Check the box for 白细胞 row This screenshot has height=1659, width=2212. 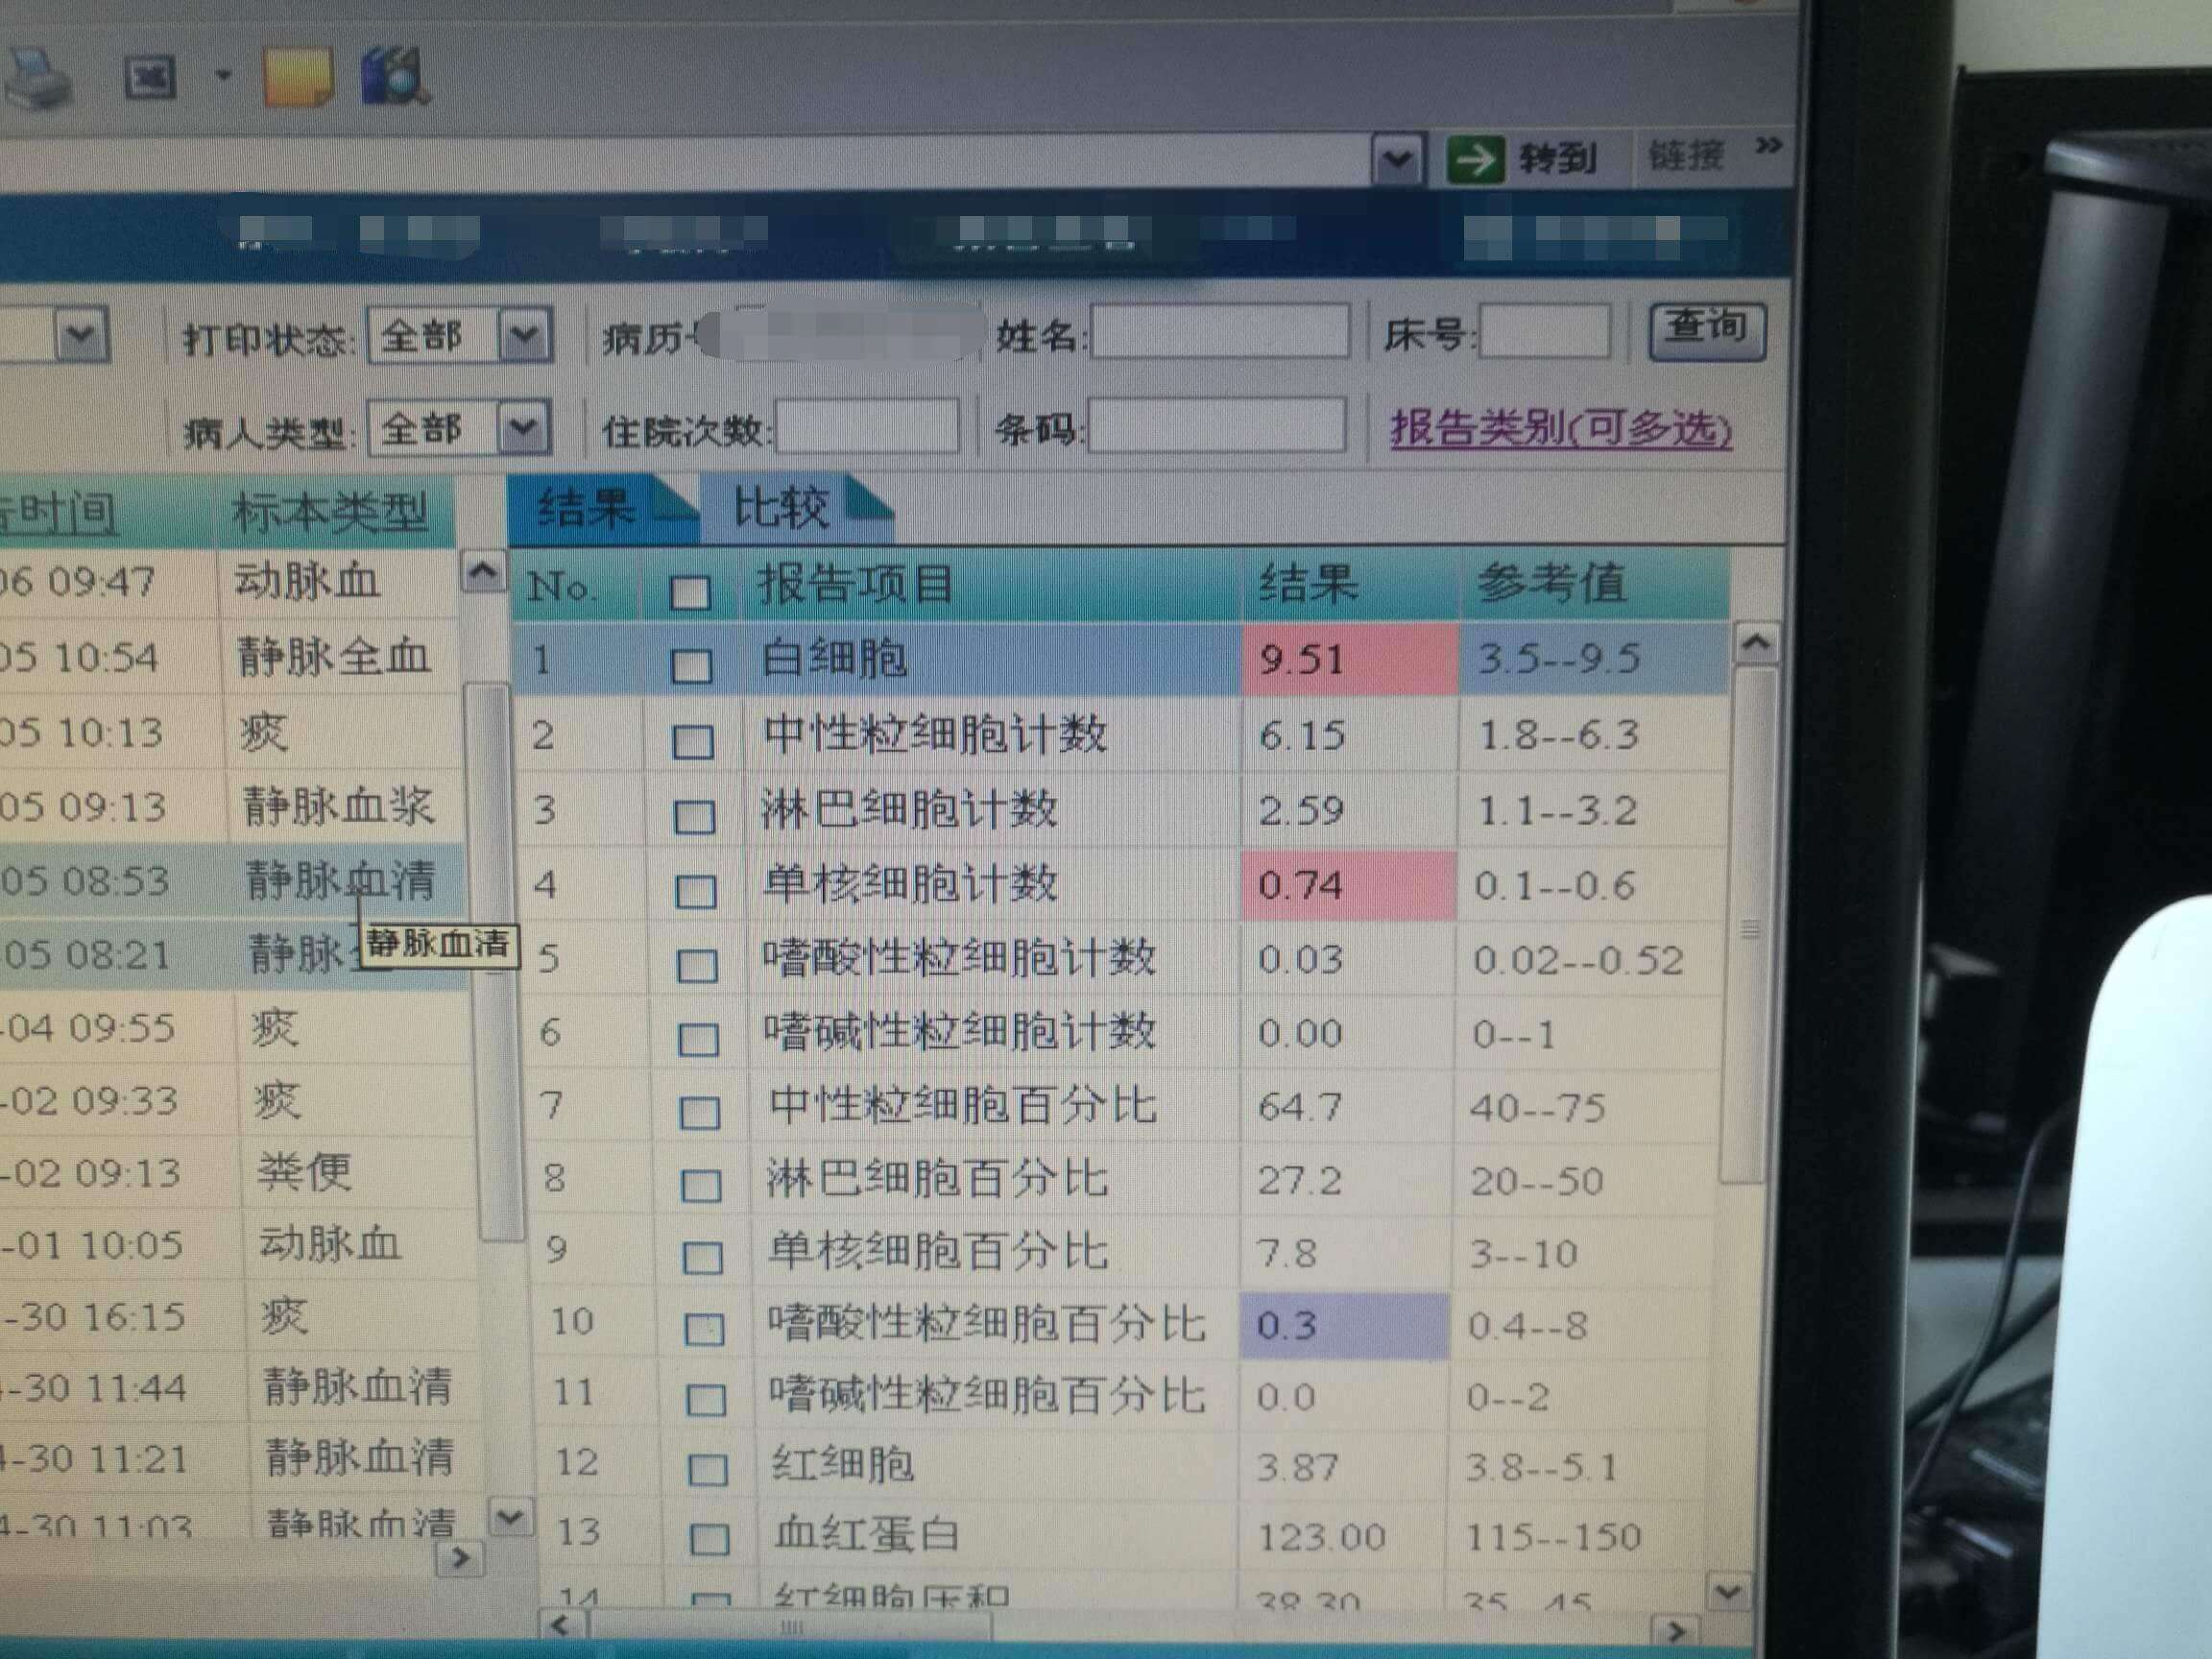691,664
